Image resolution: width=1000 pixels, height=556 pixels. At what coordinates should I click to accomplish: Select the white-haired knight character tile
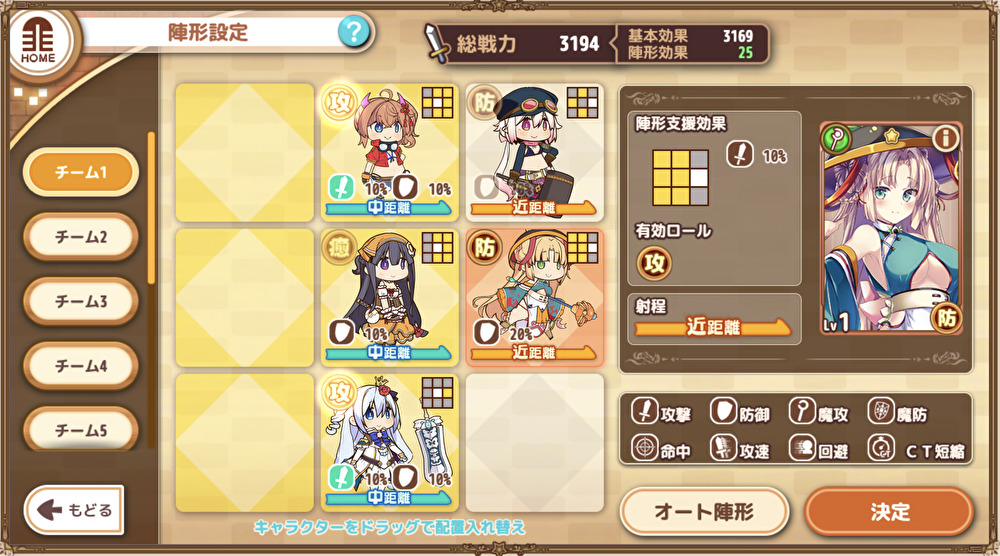(x=390, y=442)
